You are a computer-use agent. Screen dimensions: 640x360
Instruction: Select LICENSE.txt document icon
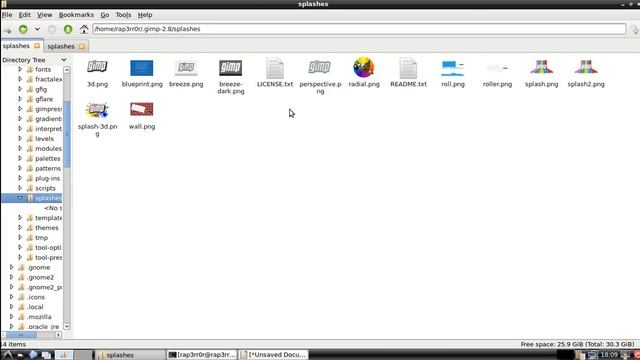click(275, 68)
